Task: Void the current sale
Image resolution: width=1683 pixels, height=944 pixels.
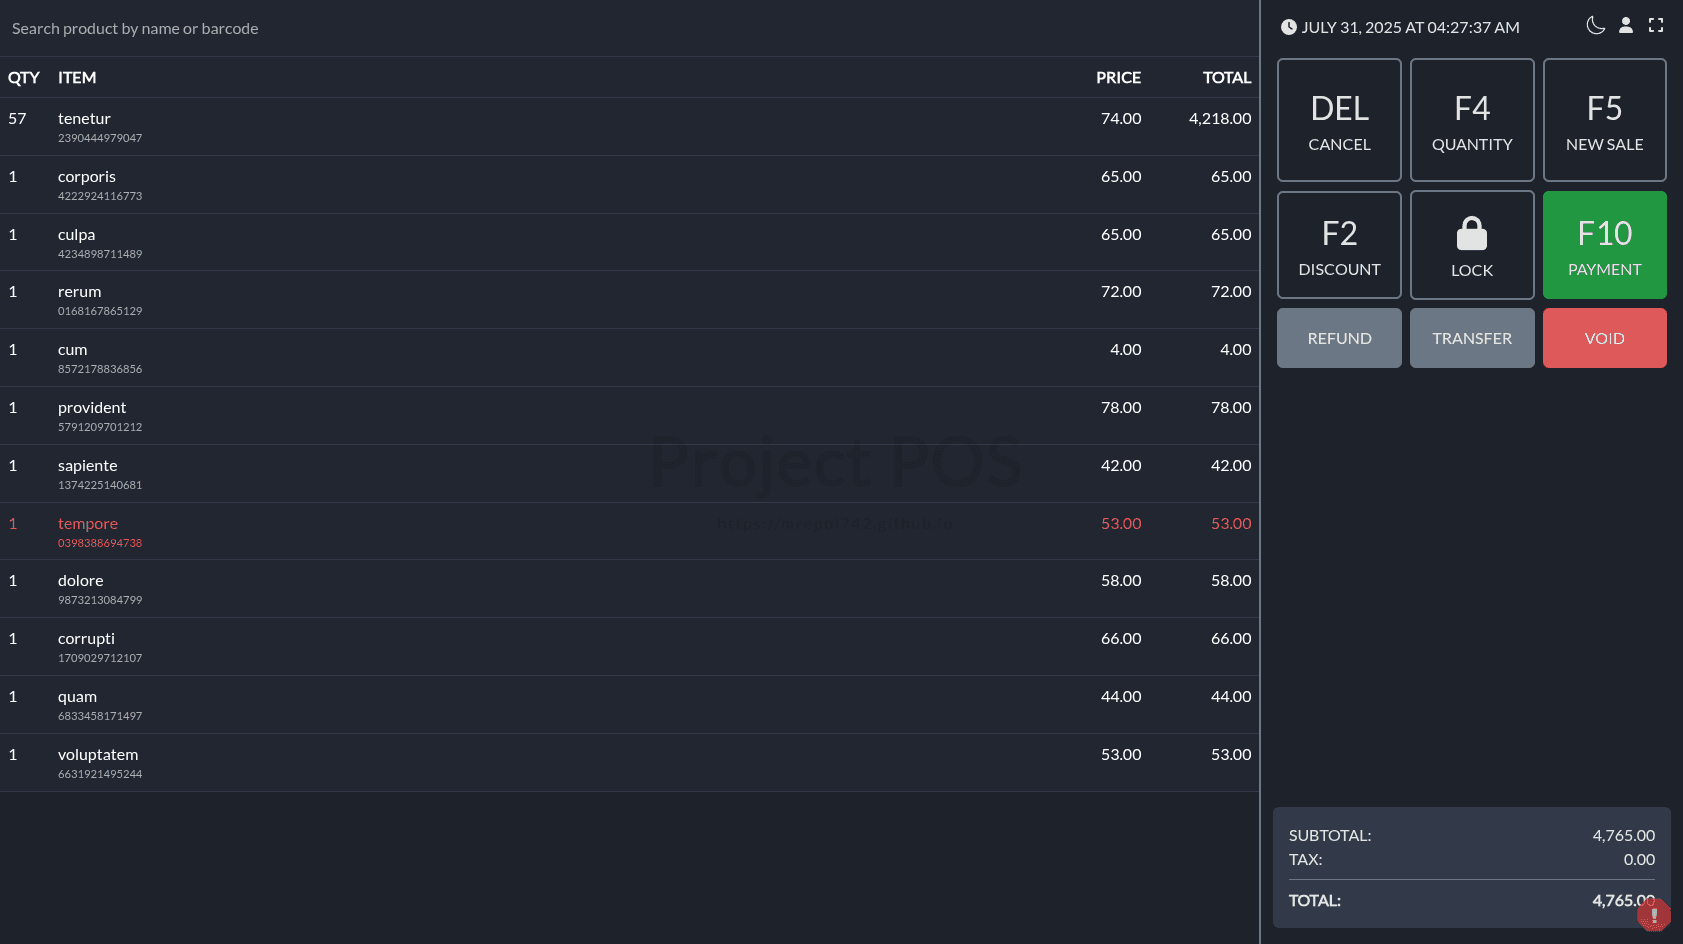Action: pyautogui.click(x=1604, y=338)
